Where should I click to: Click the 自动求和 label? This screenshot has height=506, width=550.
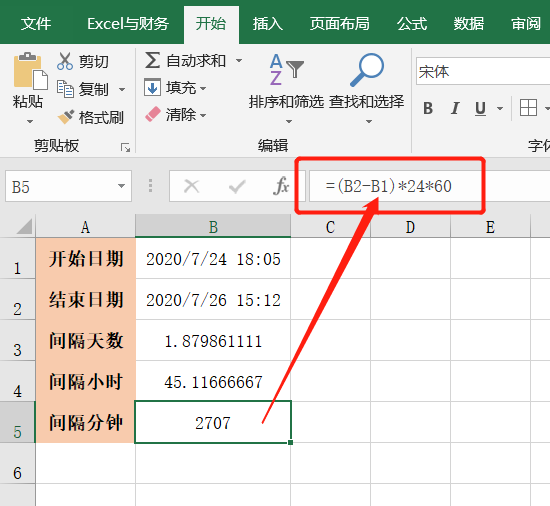click(x=196, y=61)
